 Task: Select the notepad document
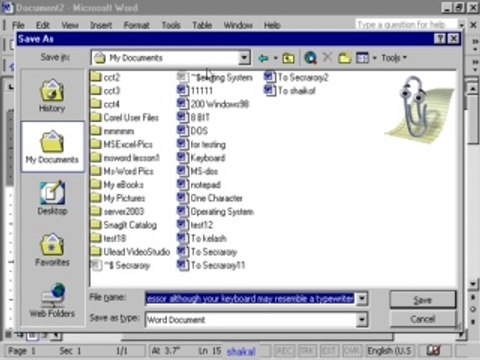pyautogui.click(x=199, y=185)
